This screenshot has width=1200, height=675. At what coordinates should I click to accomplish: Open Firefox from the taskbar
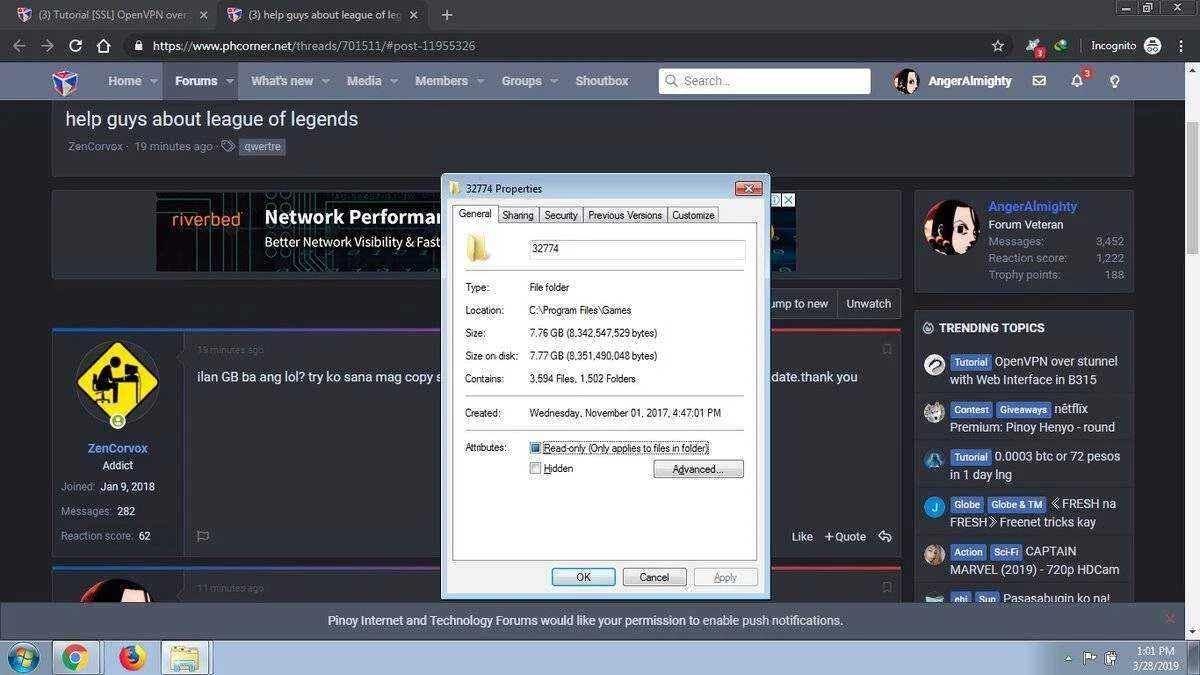(131, 658)
